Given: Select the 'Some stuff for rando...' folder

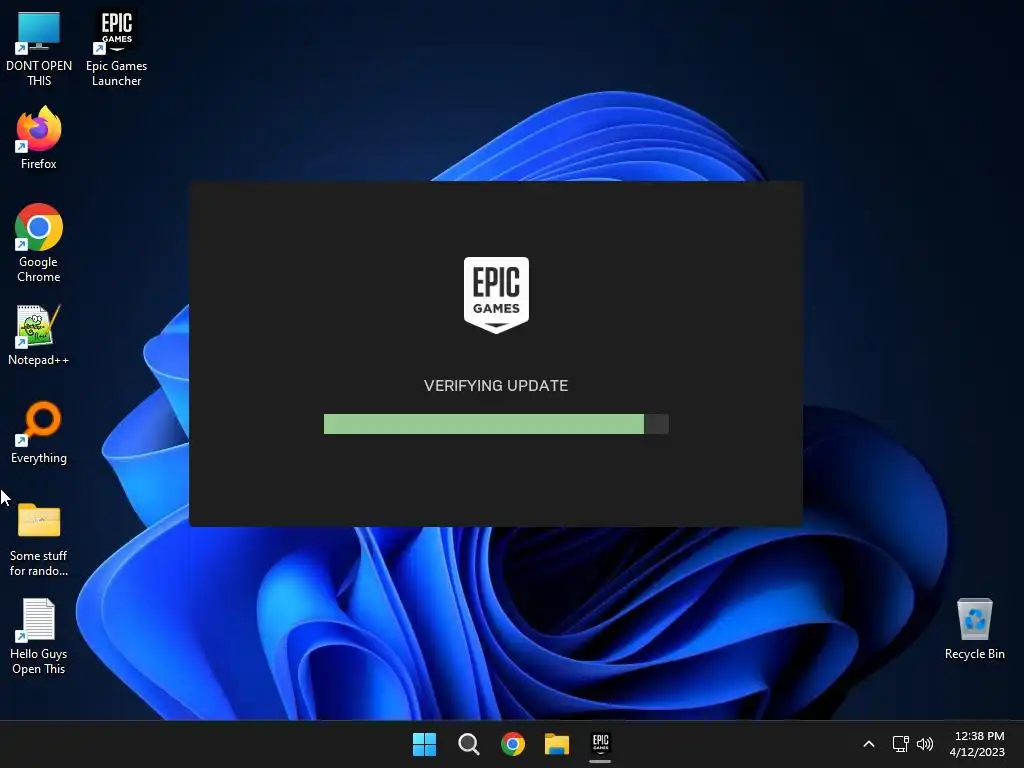Looking at the screenshot, I should (x=39, y=539).
